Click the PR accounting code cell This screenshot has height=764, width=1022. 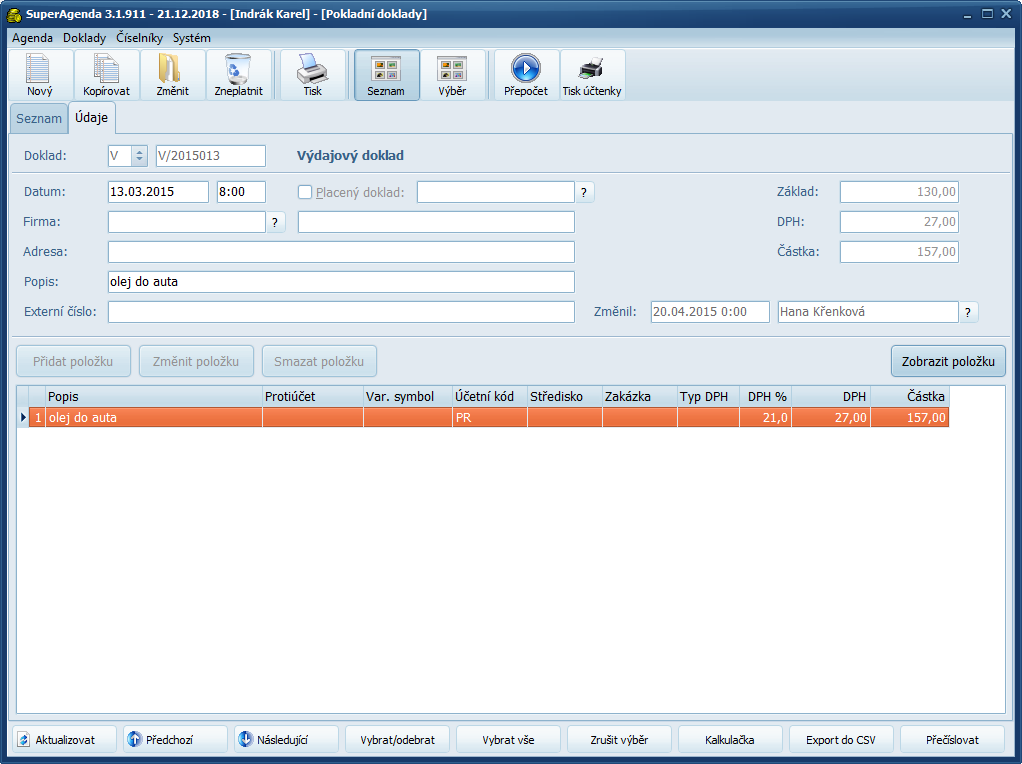point(490,418)
